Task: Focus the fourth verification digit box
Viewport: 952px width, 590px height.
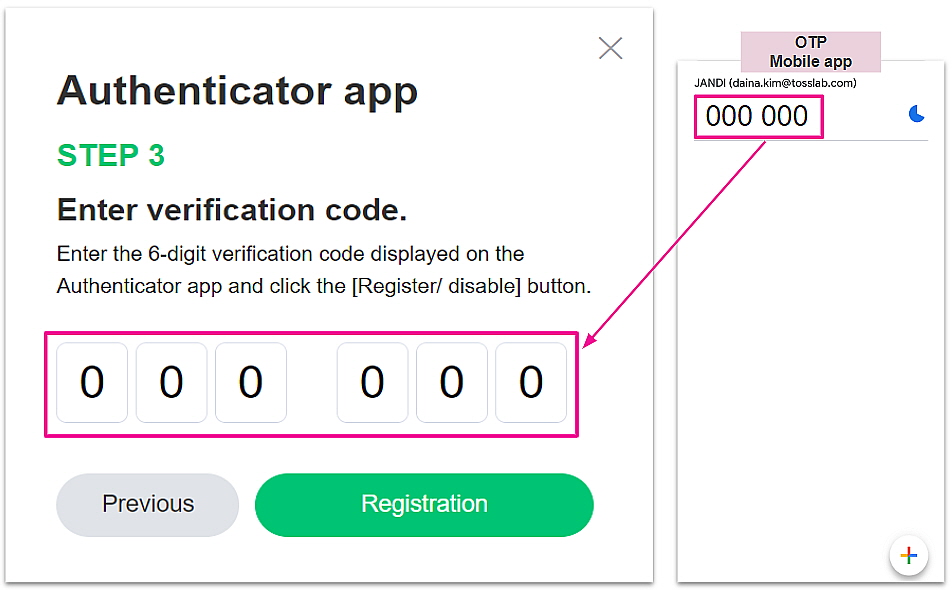Action: pyautogui.click(x=372, y=383)
